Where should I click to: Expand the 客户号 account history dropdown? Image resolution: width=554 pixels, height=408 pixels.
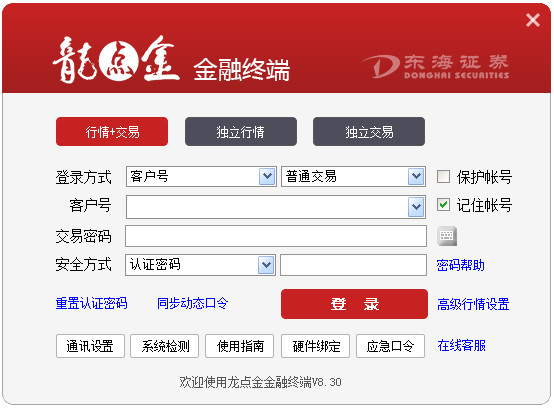click(416, 207)
